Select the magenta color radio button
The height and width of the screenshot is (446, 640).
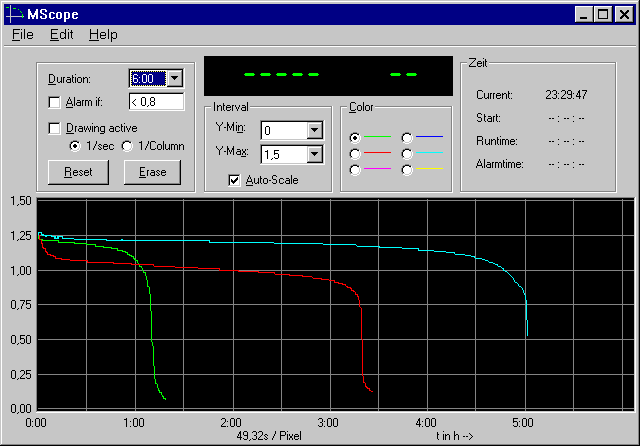[355, 170]
